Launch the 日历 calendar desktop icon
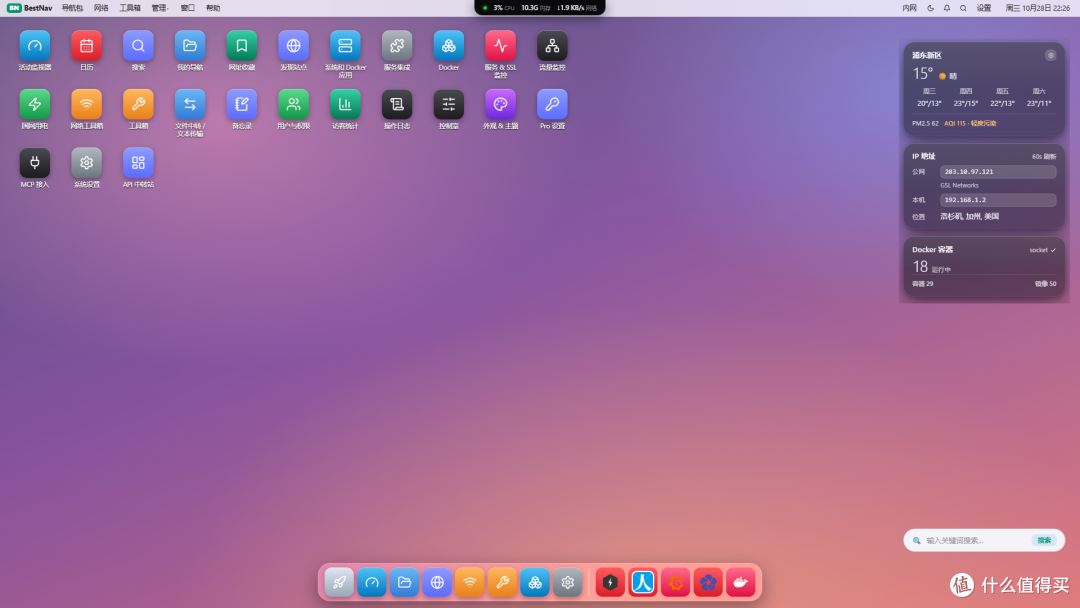1080x608 pixels. pos(86,46)
